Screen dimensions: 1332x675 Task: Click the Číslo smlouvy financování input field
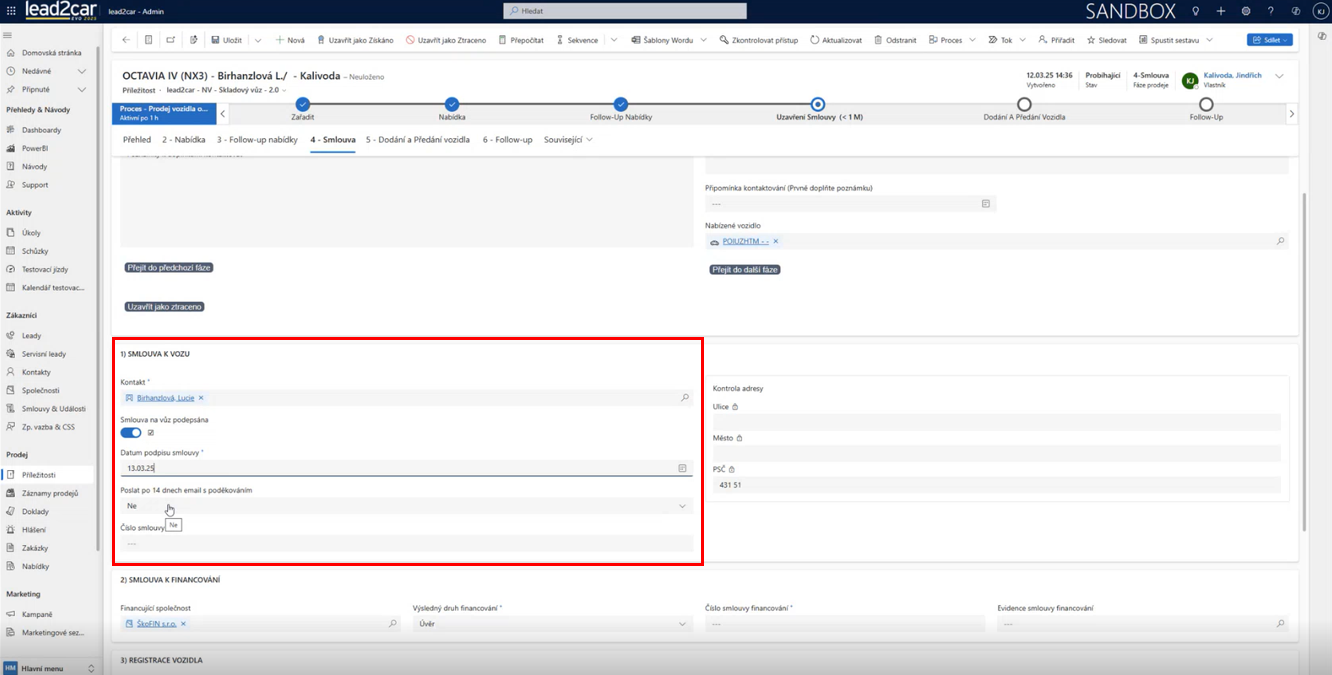[844, 624]
